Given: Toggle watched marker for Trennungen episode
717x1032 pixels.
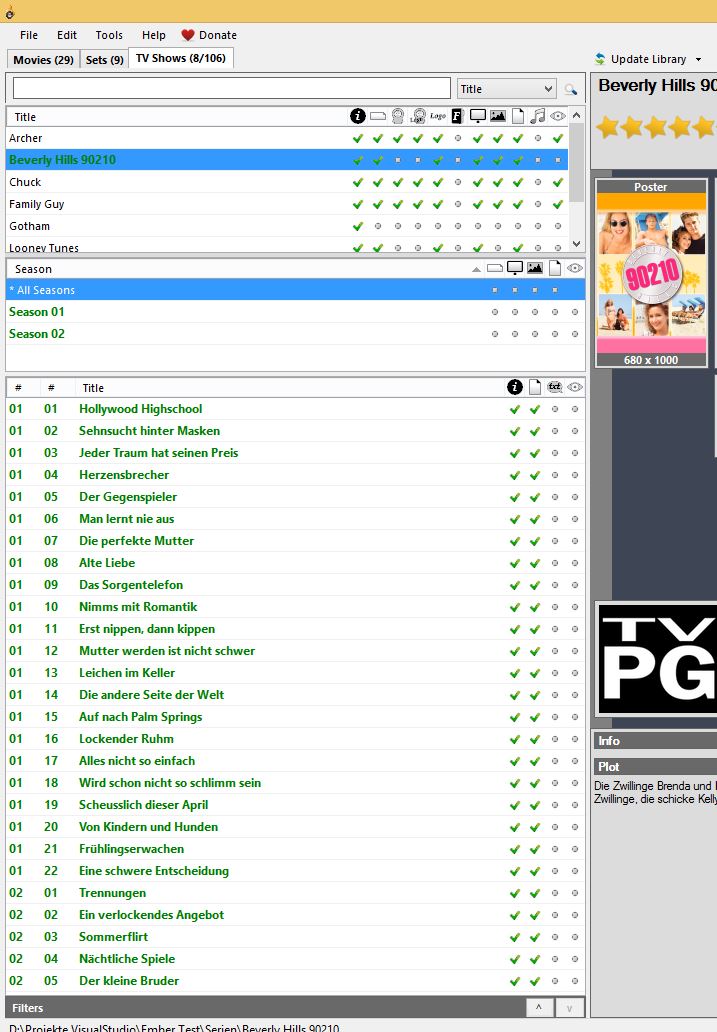Looking at the screenshot, I should pyautogui.click(x=575, y=892).
